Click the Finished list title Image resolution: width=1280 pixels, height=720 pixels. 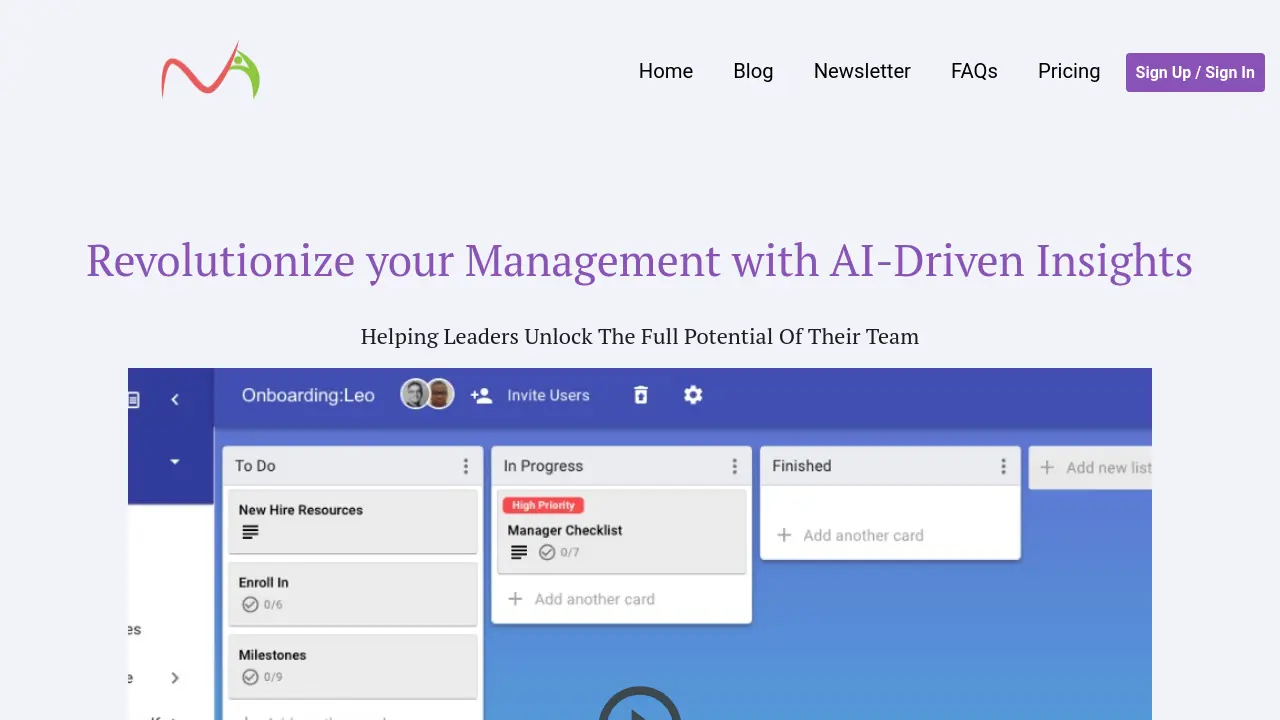pos(802,466)
